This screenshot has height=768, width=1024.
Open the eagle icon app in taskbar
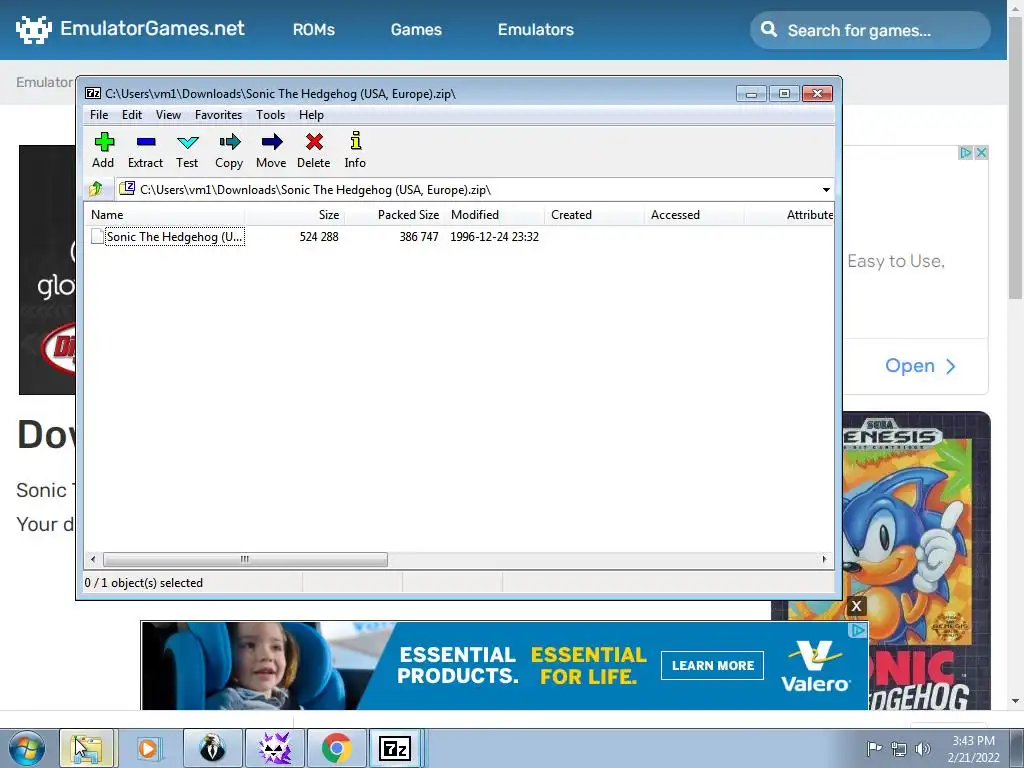pyautogui.click(x=212, y=748)
